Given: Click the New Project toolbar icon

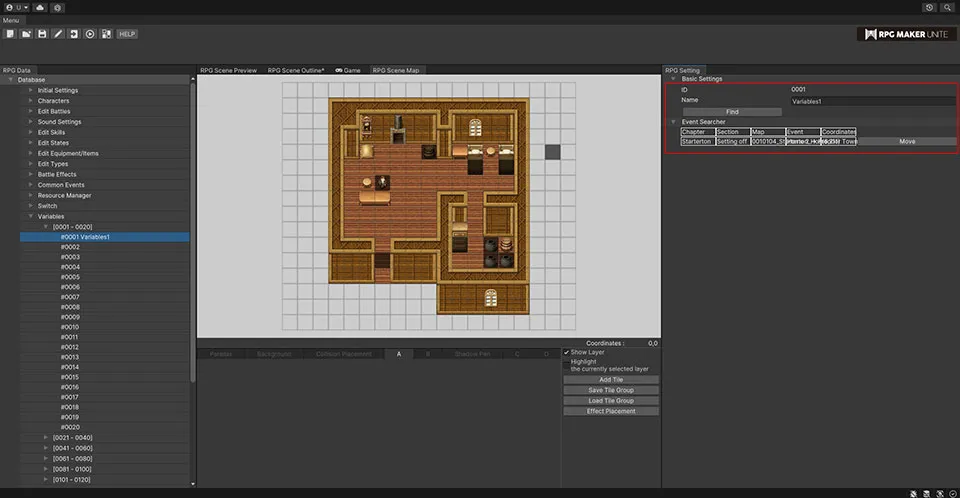Looking at the screenshot, I should [9, 34].
